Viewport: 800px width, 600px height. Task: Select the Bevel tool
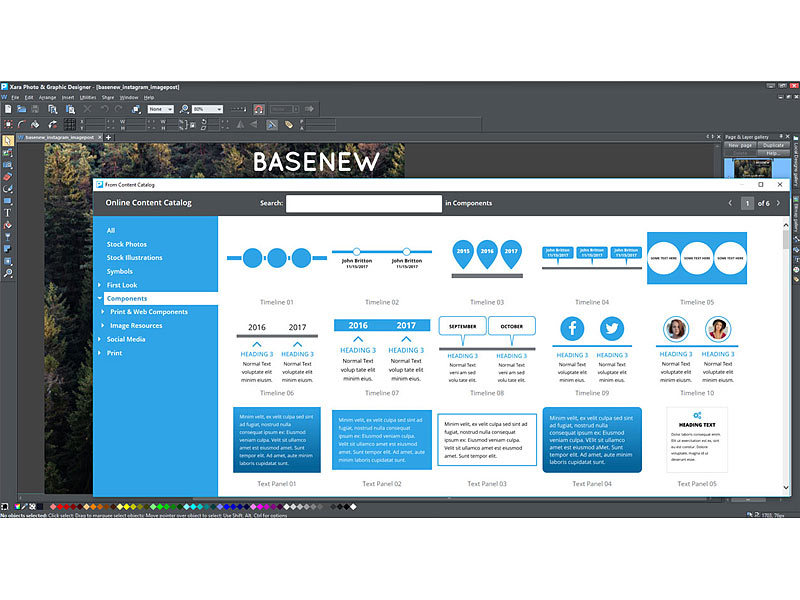[7, 261]
